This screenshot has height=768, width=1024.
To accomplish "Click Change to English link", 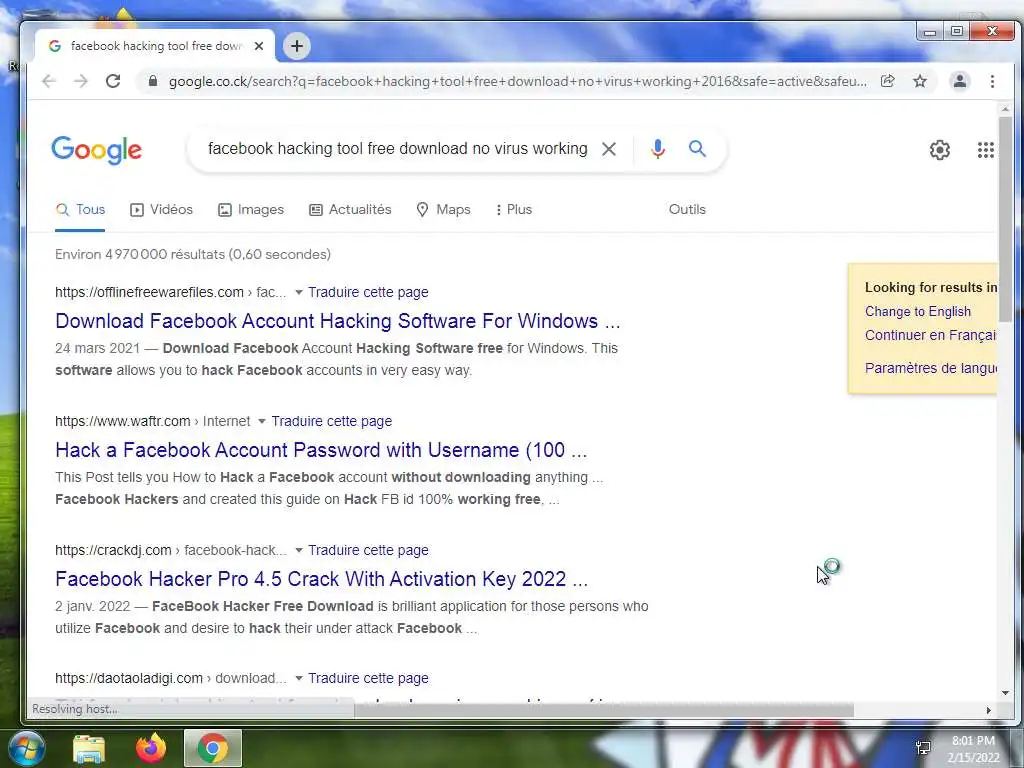I will (x=918, y=312).
